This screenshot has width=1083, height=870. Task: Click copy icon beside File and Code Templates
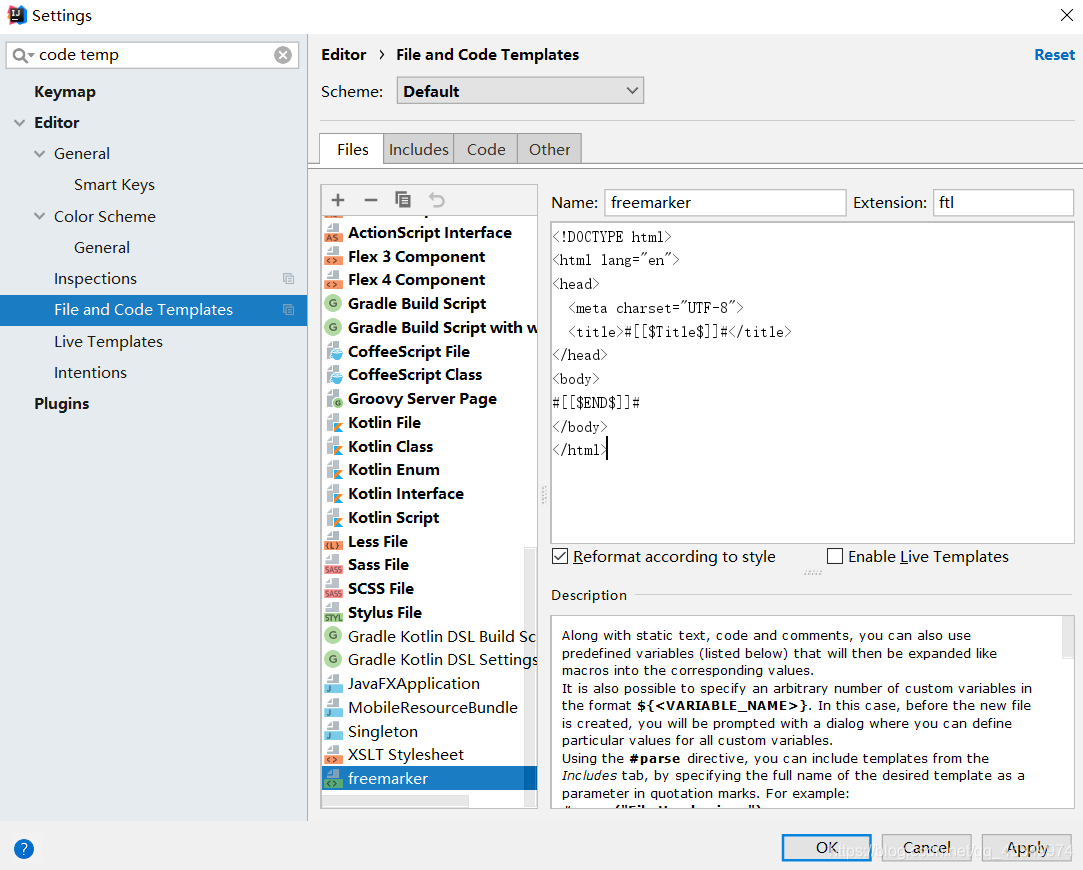click(289, 310)
